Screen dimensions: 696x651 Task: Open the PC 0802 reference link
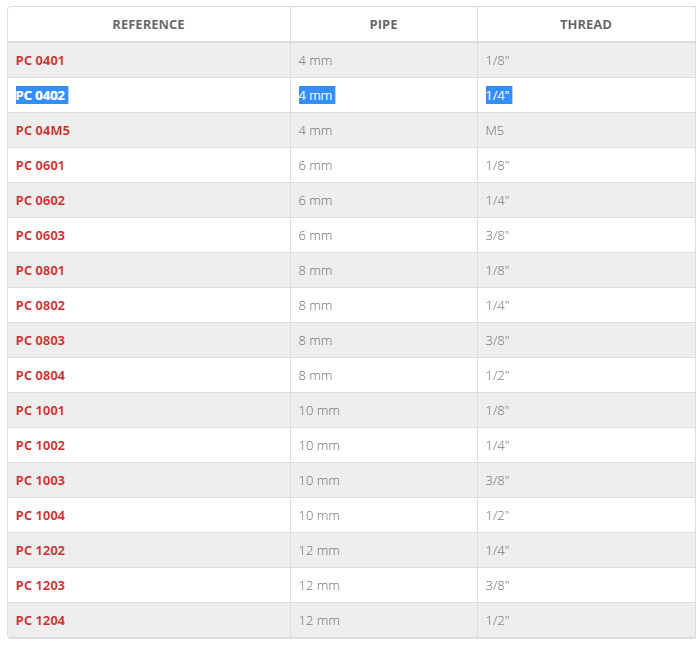tap(40, 306)
